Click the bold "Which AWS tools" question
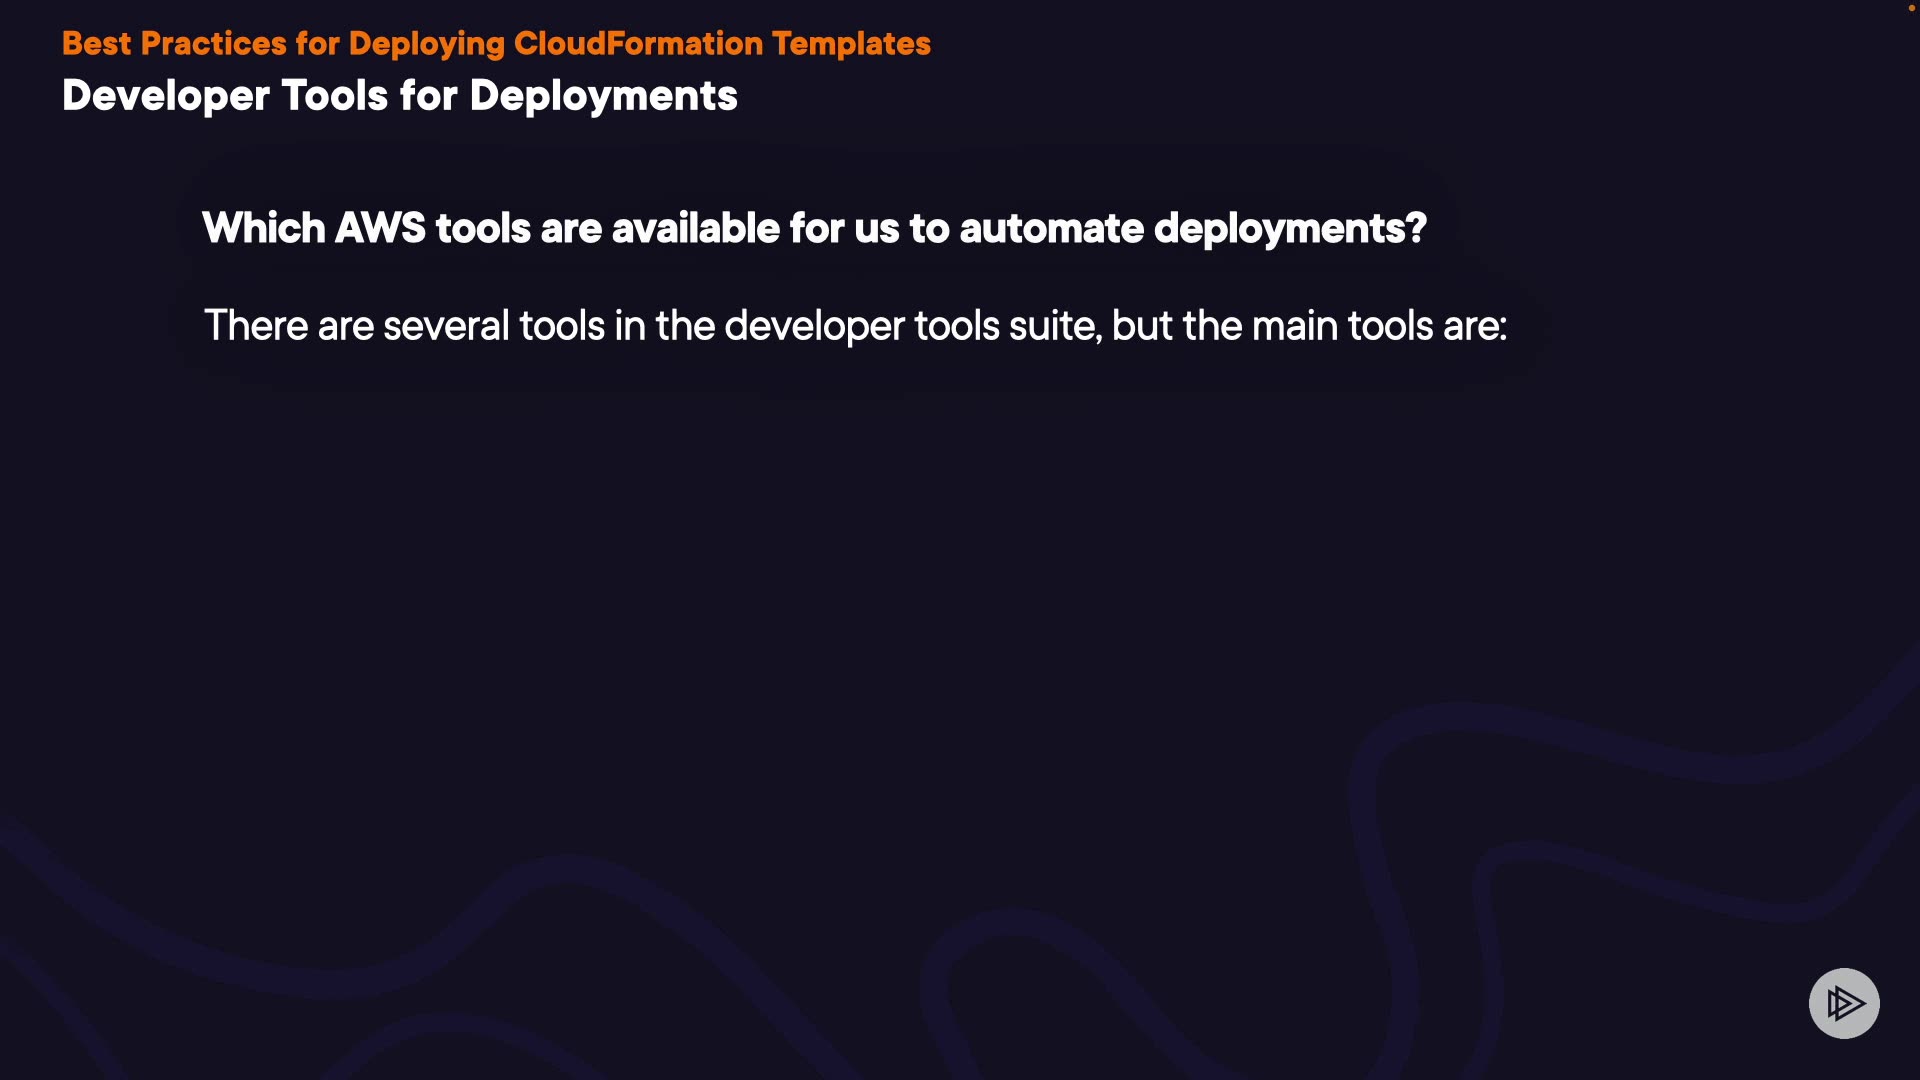Image resolution: width=1920 pixels, height=1080 pixels. tap(813, 229)
